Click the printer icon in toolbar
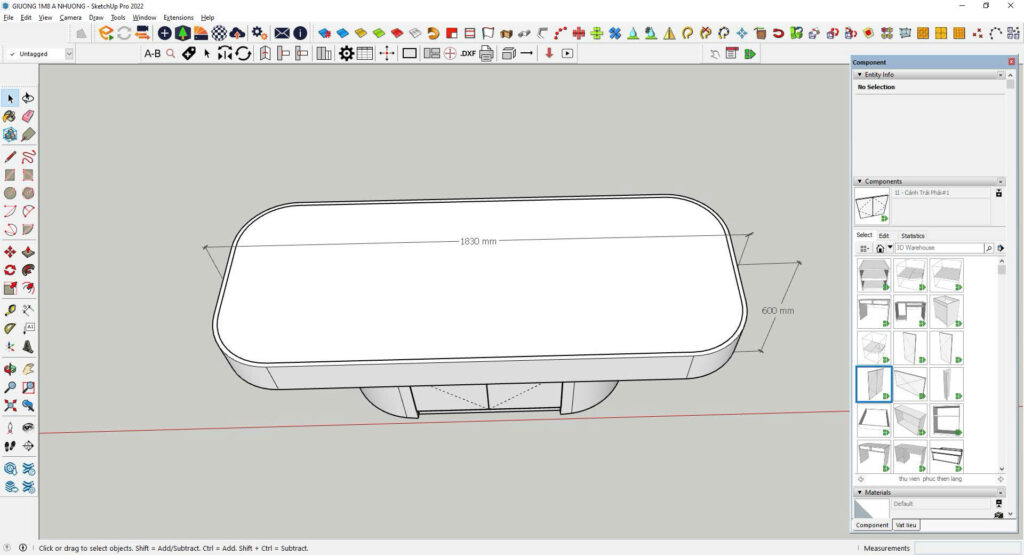 (486, 54)
